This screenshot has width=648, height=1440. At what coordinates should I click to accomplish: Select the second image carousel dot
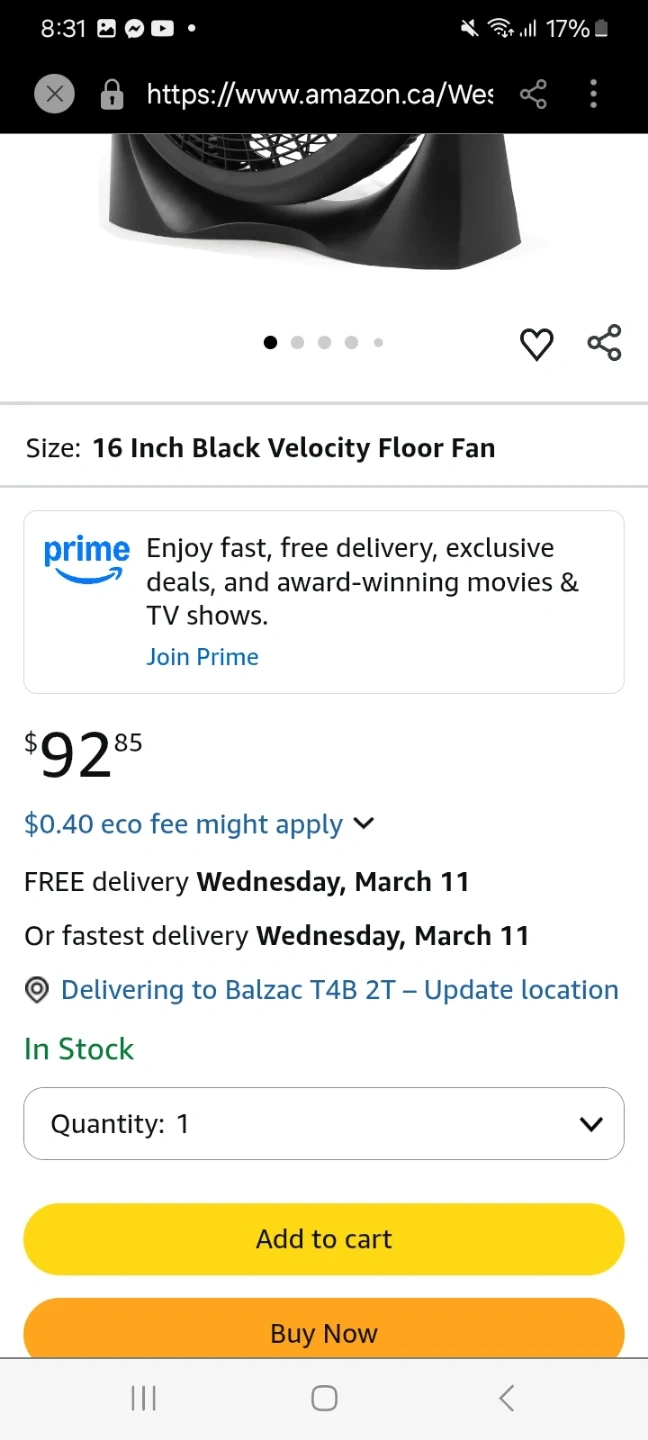(297, 343)
